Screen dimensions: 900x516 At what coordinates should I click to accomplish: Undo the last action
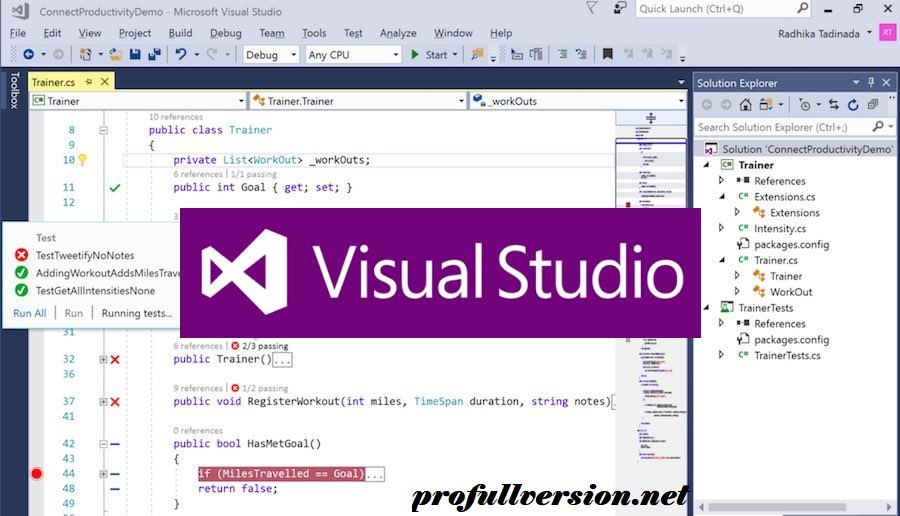click(x=181, y=55)
